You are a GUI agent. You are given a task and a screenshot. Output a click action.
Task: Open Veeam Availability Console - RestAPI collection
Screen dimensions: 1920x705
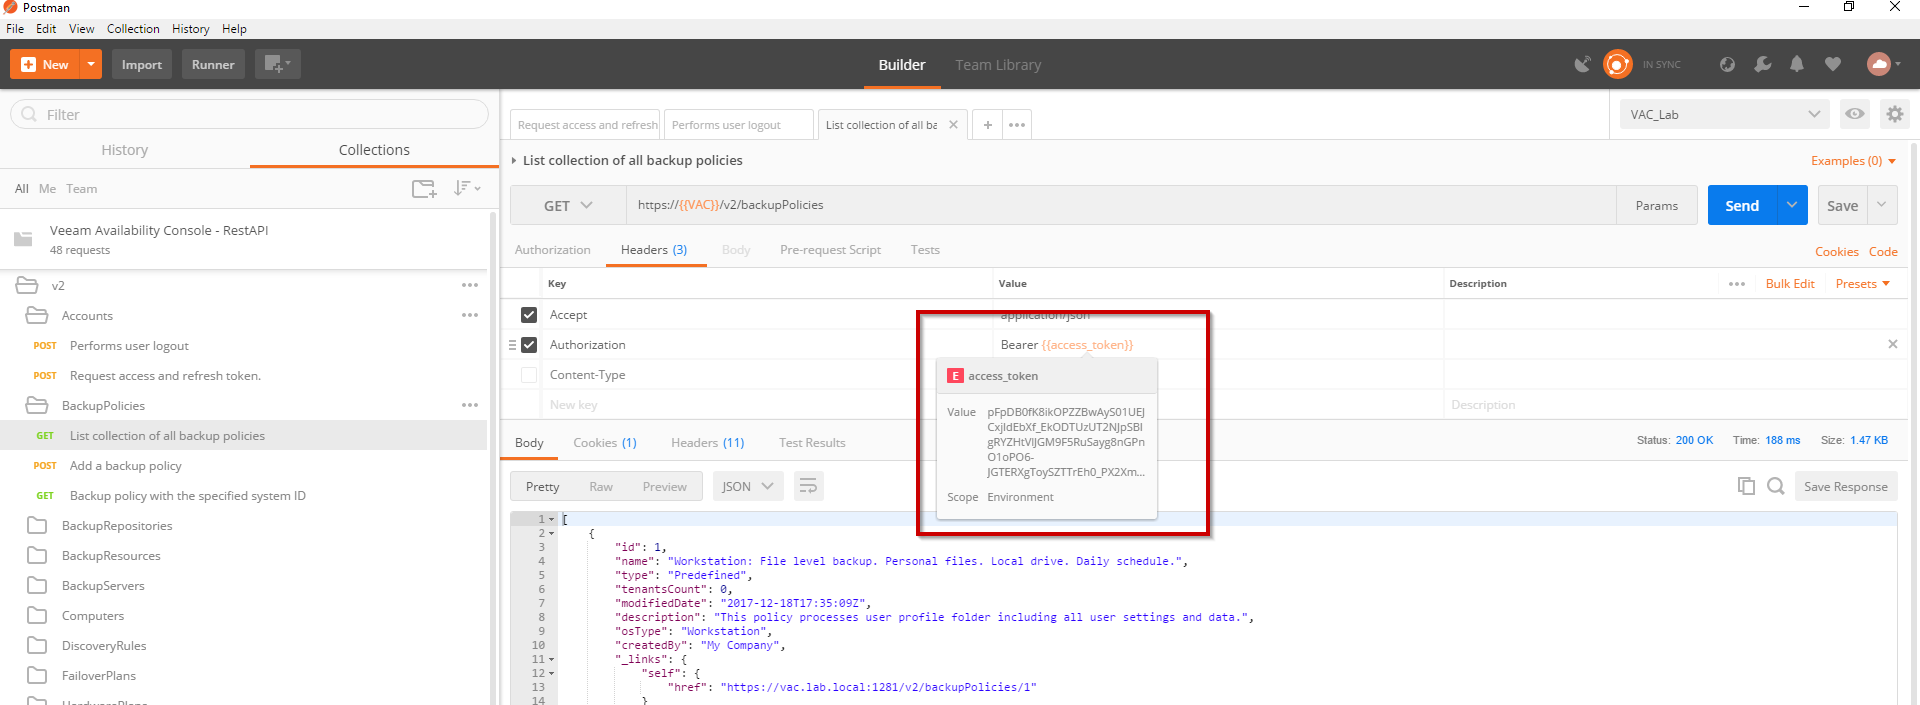tap(245, 239)
